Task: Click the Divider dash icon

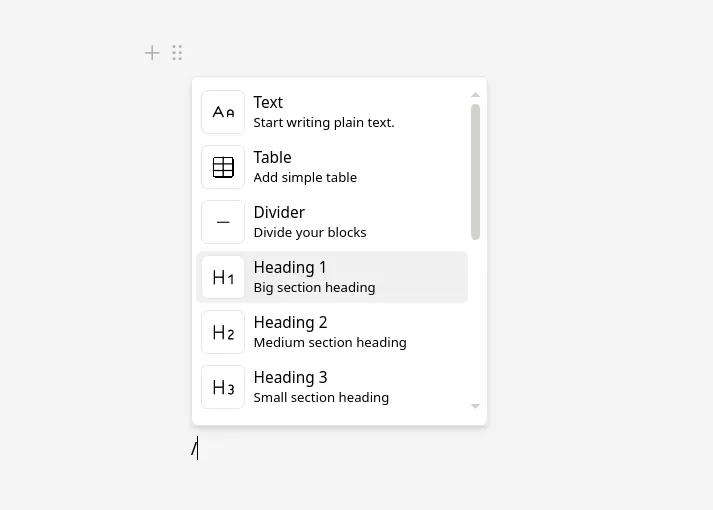Action: 223,222
